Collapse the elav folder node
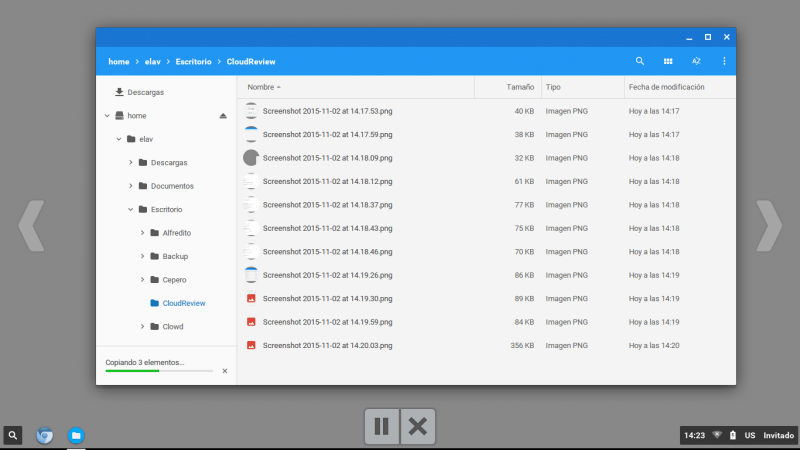This screenshot has width=800, height=450. tap(119, 139)
